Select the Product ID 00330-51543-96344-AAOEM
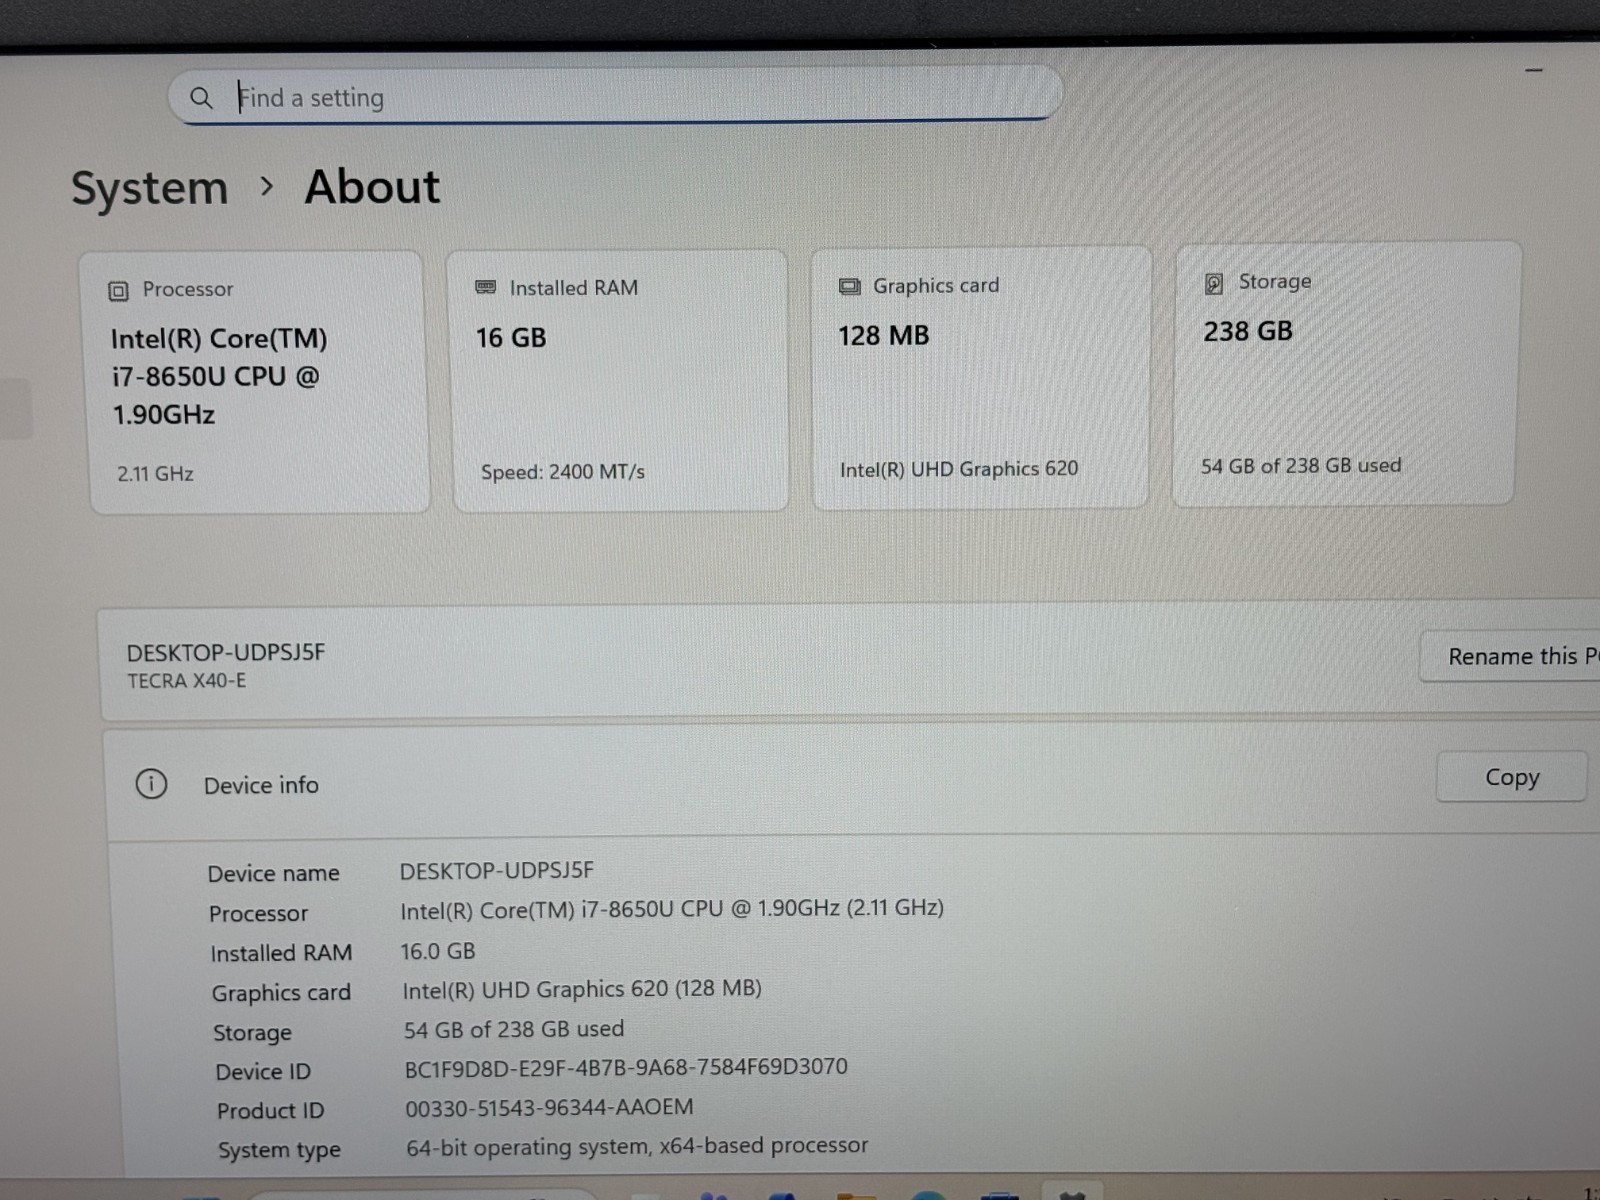 pyautogui.click(x=549, y=1108)
